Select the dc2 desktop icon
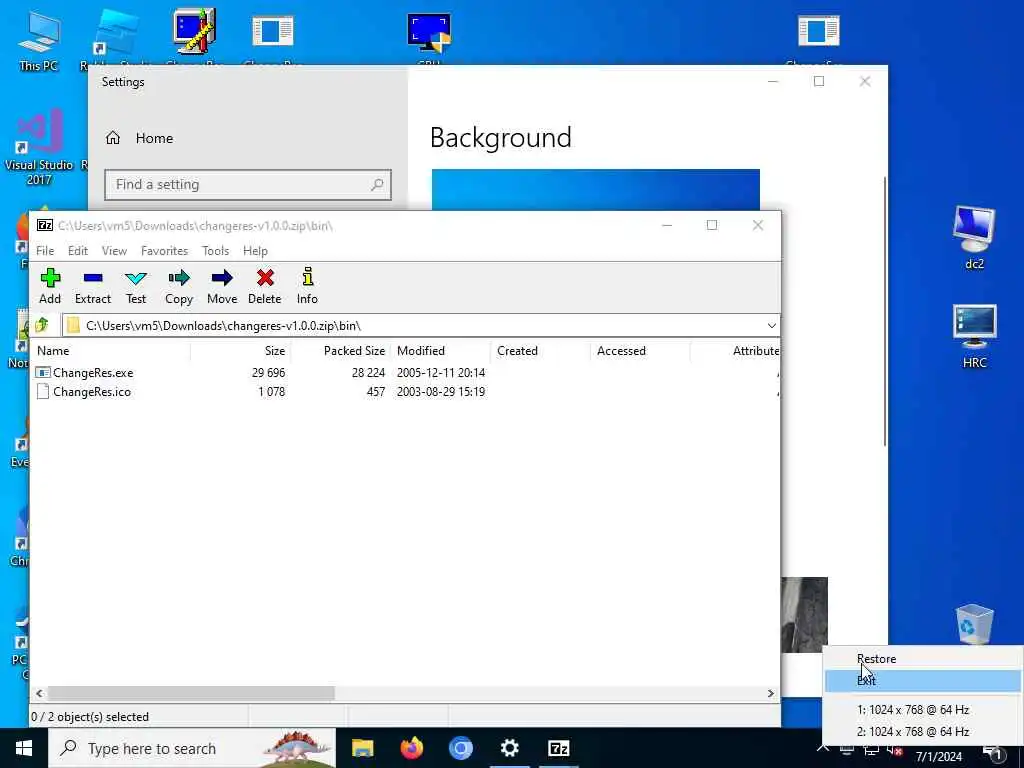Image resolution: width=1024 pixels, height=768 pixels. tap(974, 237)
